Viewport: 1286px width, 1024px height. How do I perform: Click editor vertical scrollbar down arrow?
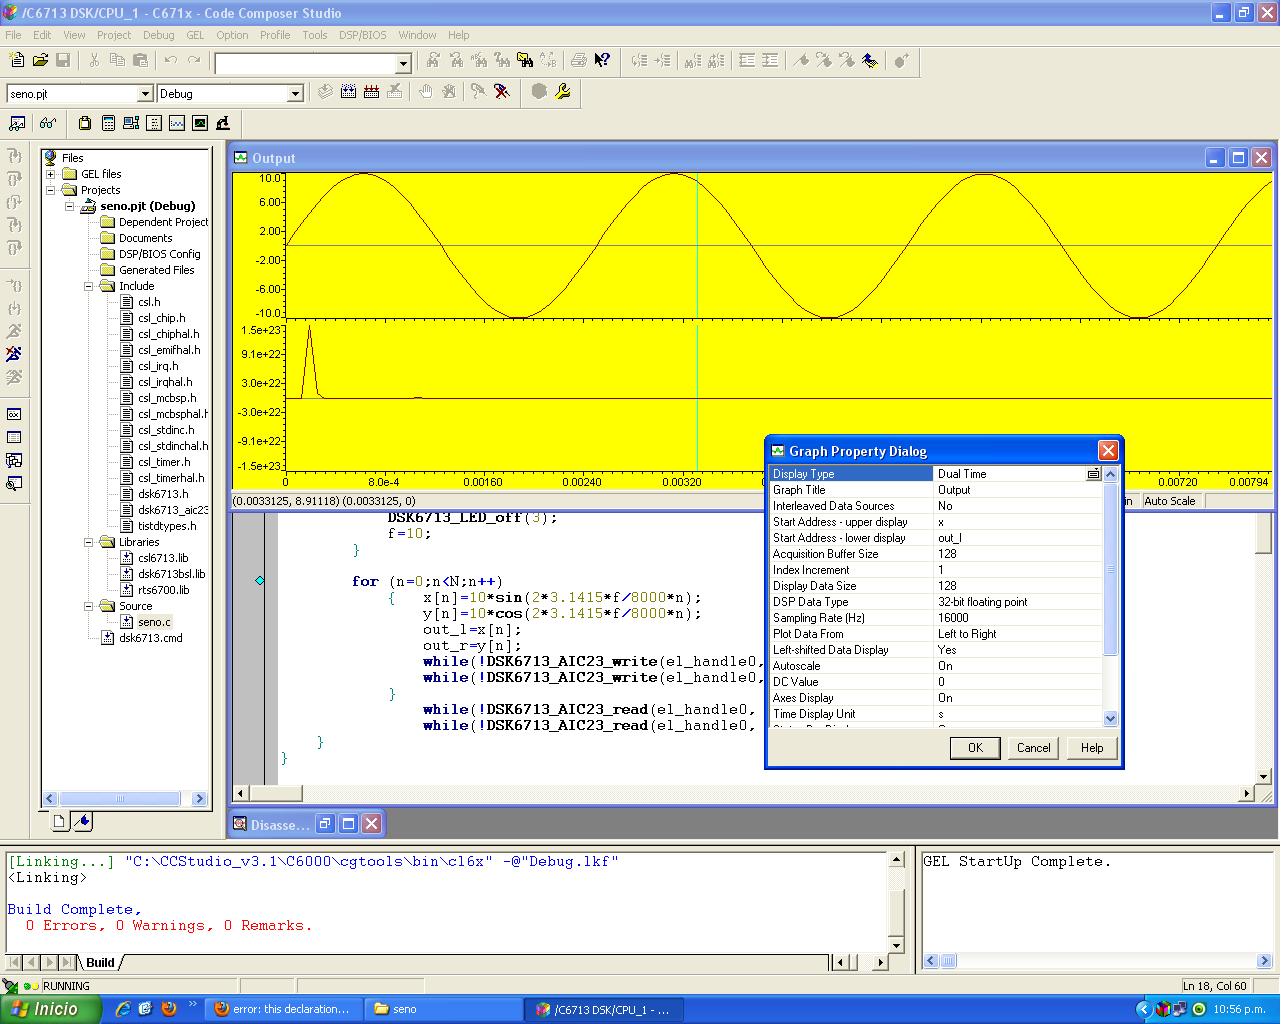point(1264,776)
